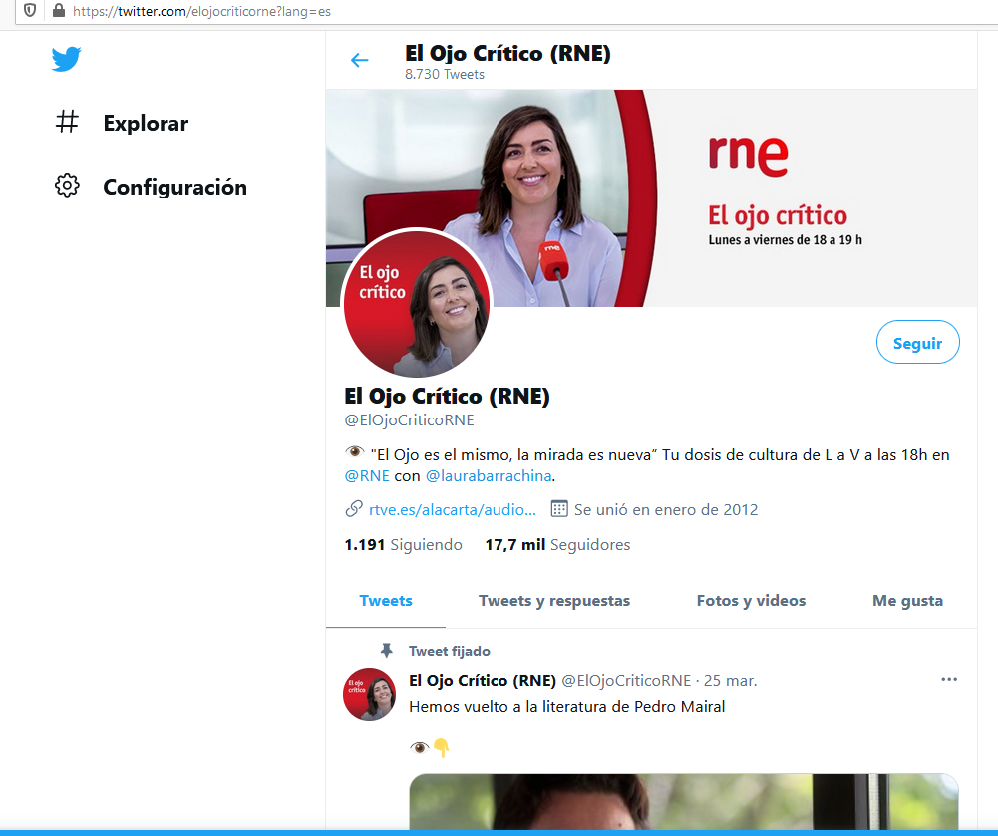Click the pinned tweet's small avatar
Screen dimensions: 998x836
pyautogui.click(x=369, y=694)
